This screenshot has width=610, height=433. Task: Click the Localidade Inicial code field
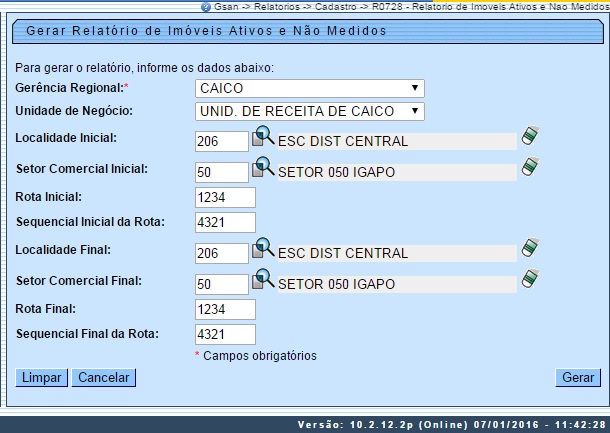pyautogui.click(x=221, y=141)
